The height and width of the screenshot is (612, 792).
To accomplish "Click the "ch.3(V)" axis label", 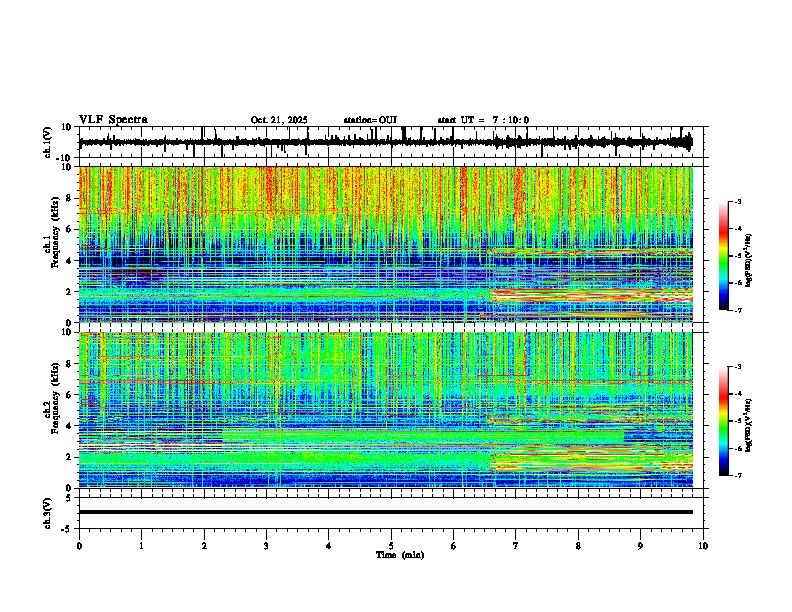I will click(x=48, y=513).
